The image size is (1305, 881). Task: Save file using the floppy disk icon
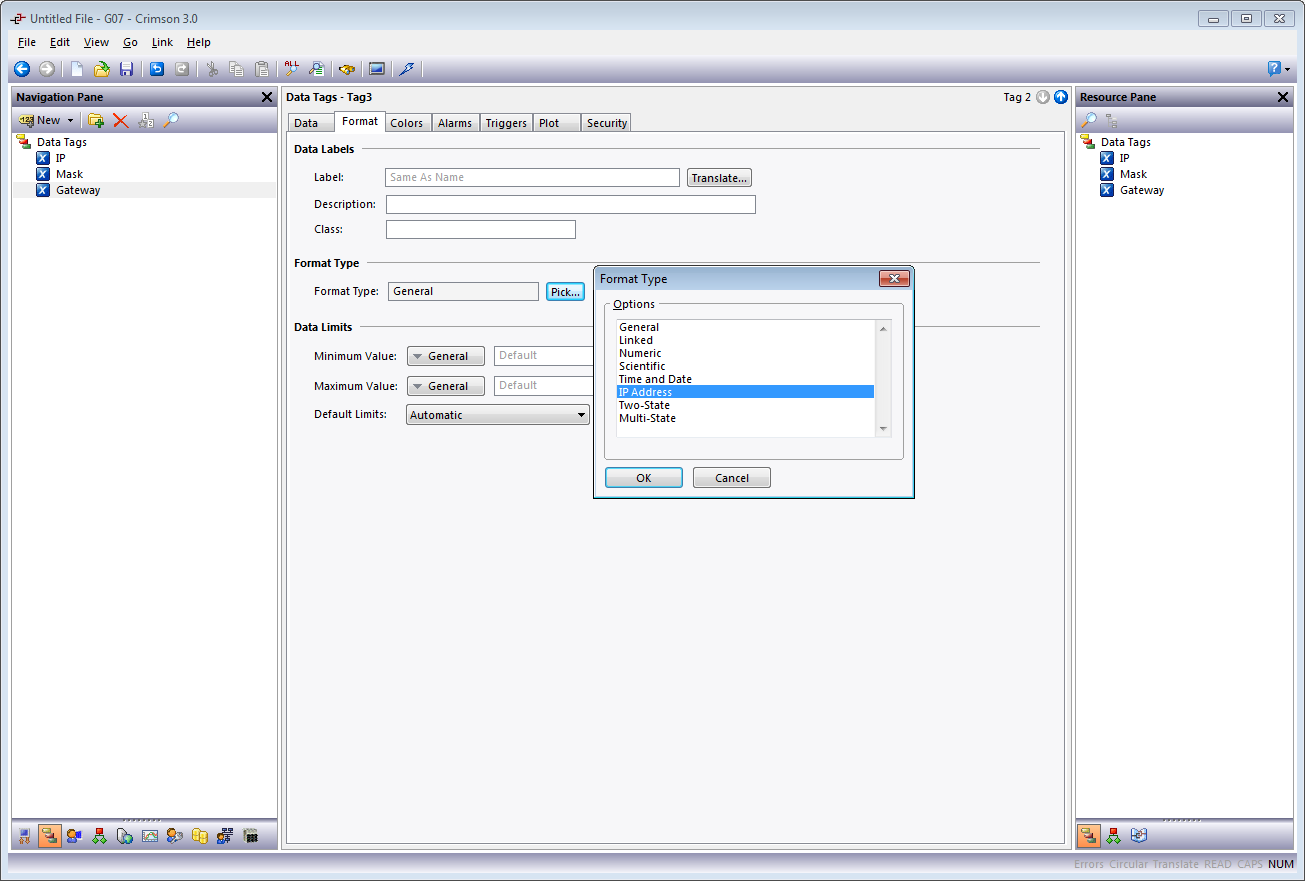(x=126, y=69)
